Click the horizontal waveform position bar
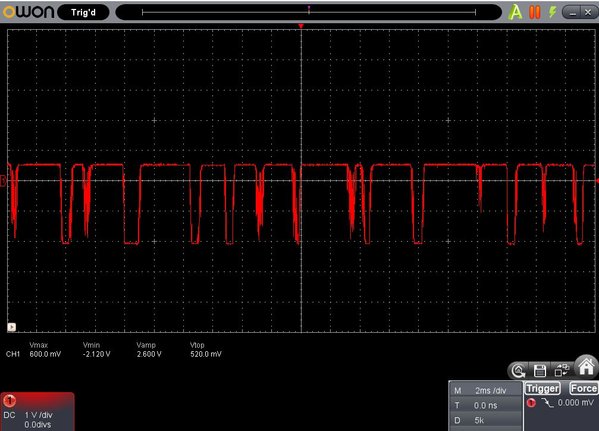The height and width of the screenshot is (431, 599). coord(309,12)
